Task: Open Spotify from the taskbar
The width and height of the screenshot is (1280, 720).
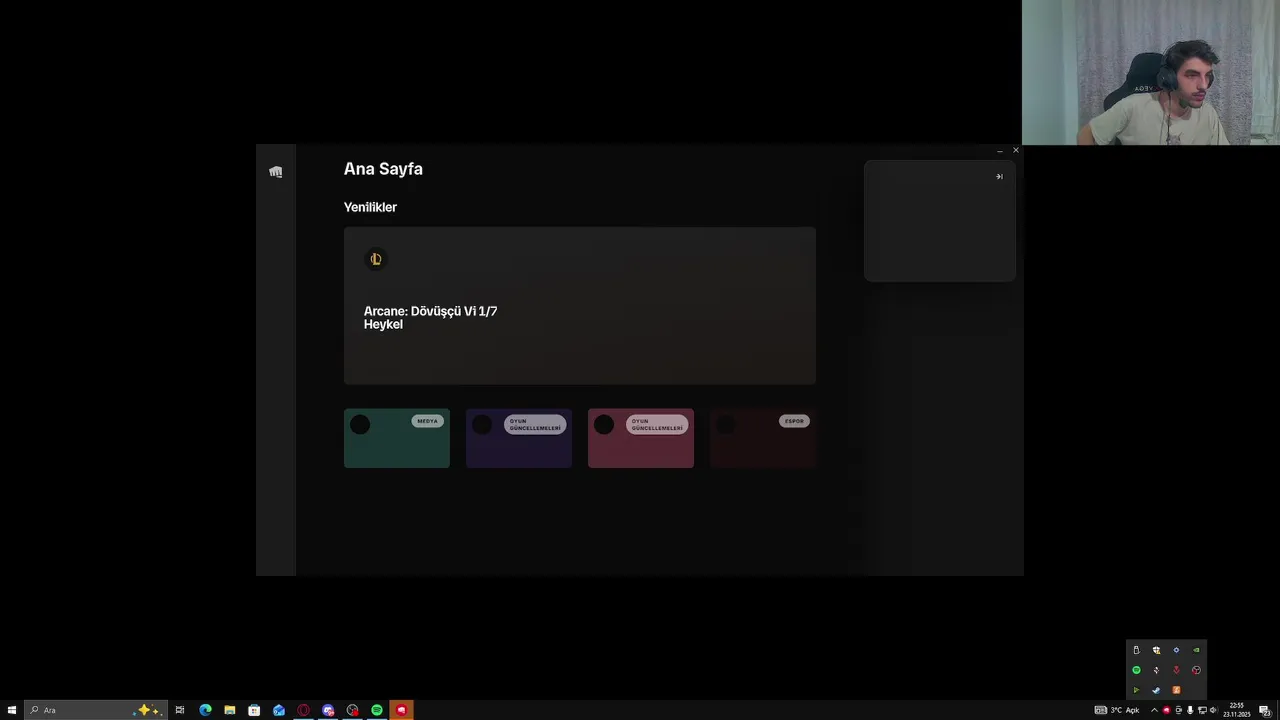Action: [377, 710]
